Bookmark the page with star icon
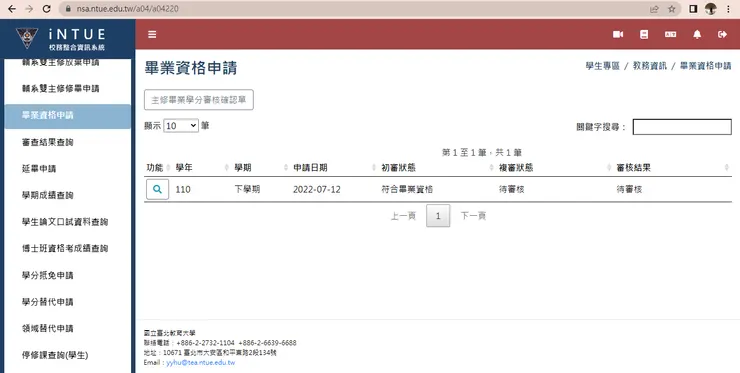Image resolution: width=740 pixels, height=373 pixels. pyautogui.click(x=672, y=9)
